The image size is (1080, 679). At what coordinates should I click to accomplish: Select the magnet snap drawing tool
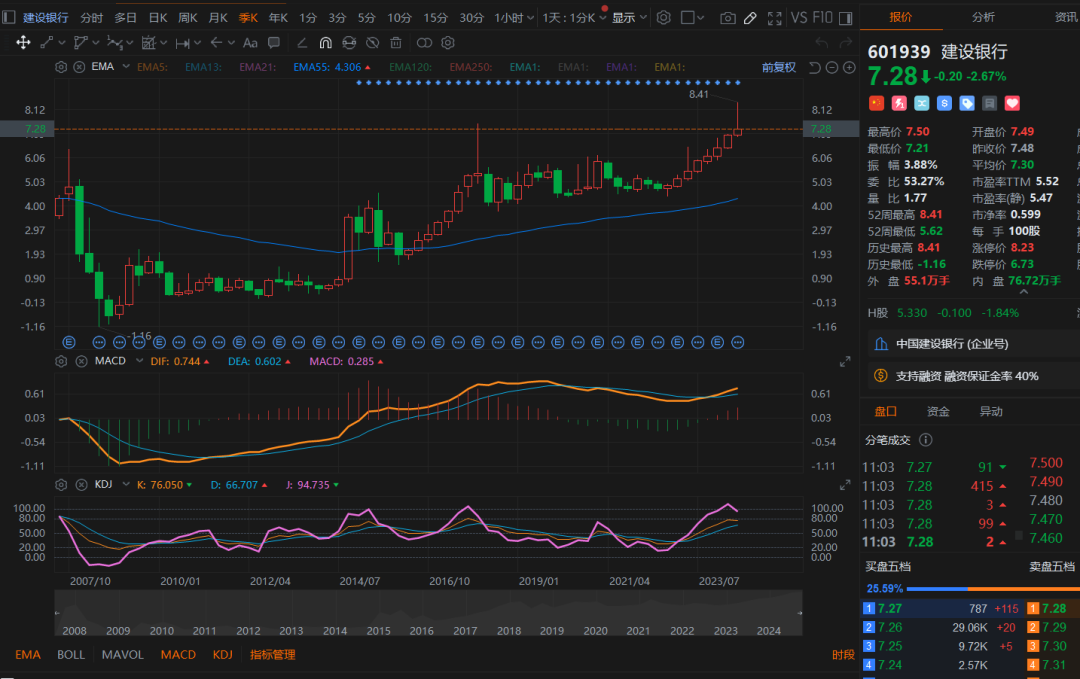(326, 43)
